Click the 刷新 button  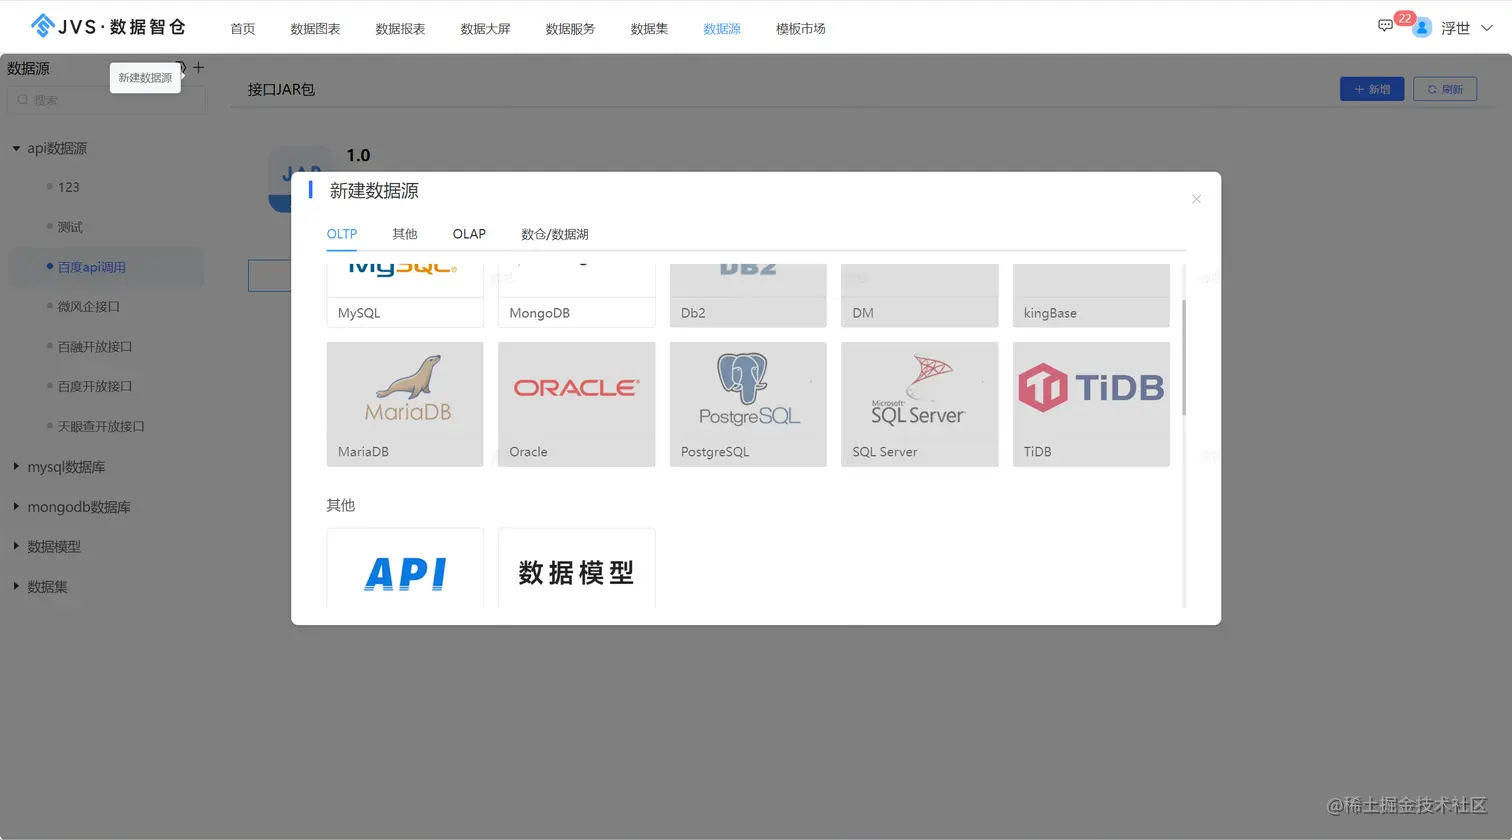pyautogui.click(x=1445, y=89)
